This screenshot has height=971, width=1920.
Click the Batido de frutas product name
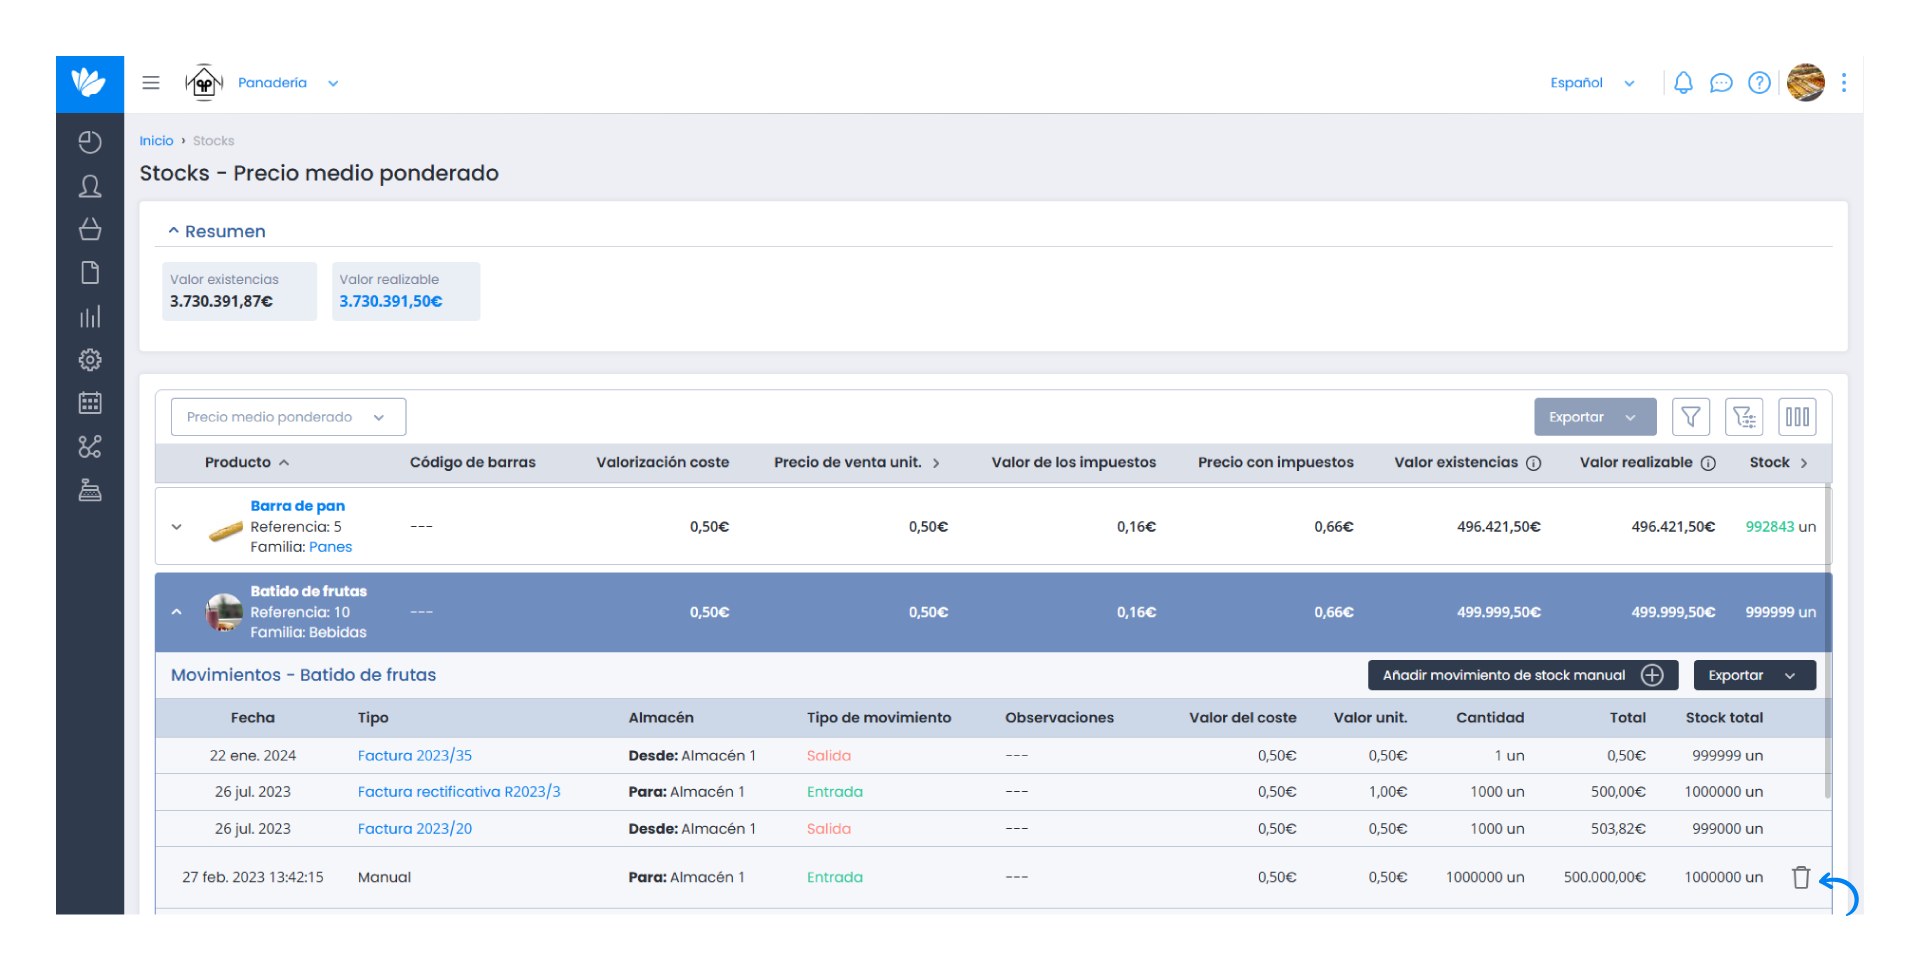(308, 591)
